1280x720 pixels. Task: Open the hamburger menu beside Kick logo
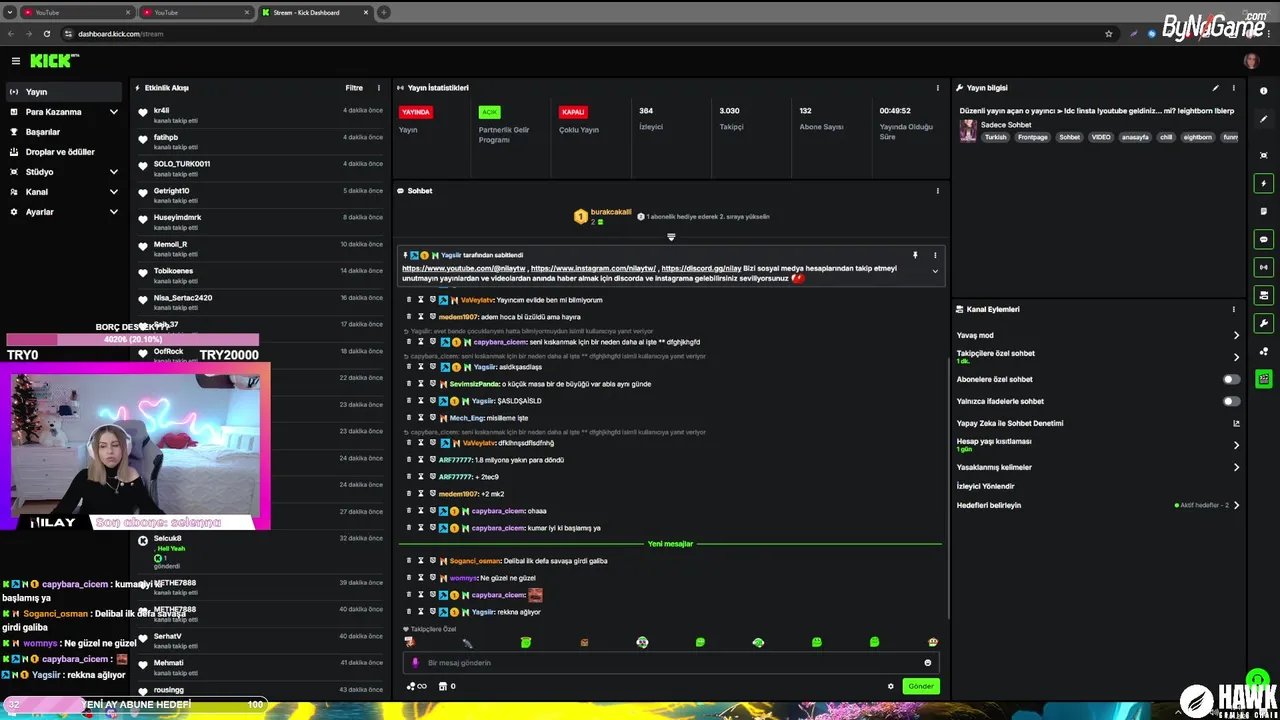tap(15, 61)
